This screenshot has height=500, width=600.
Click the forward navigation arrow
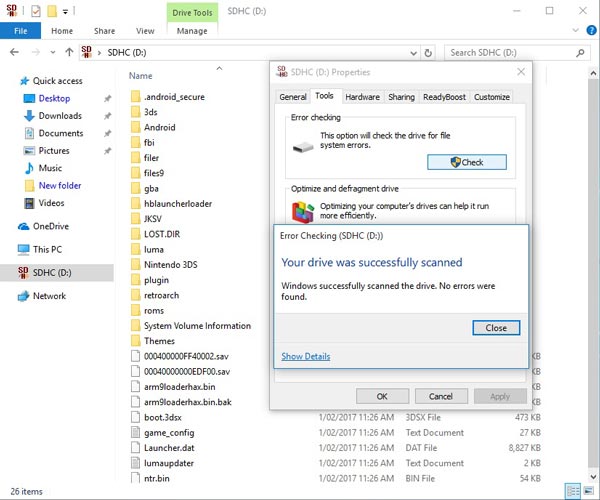coord(36,52)
